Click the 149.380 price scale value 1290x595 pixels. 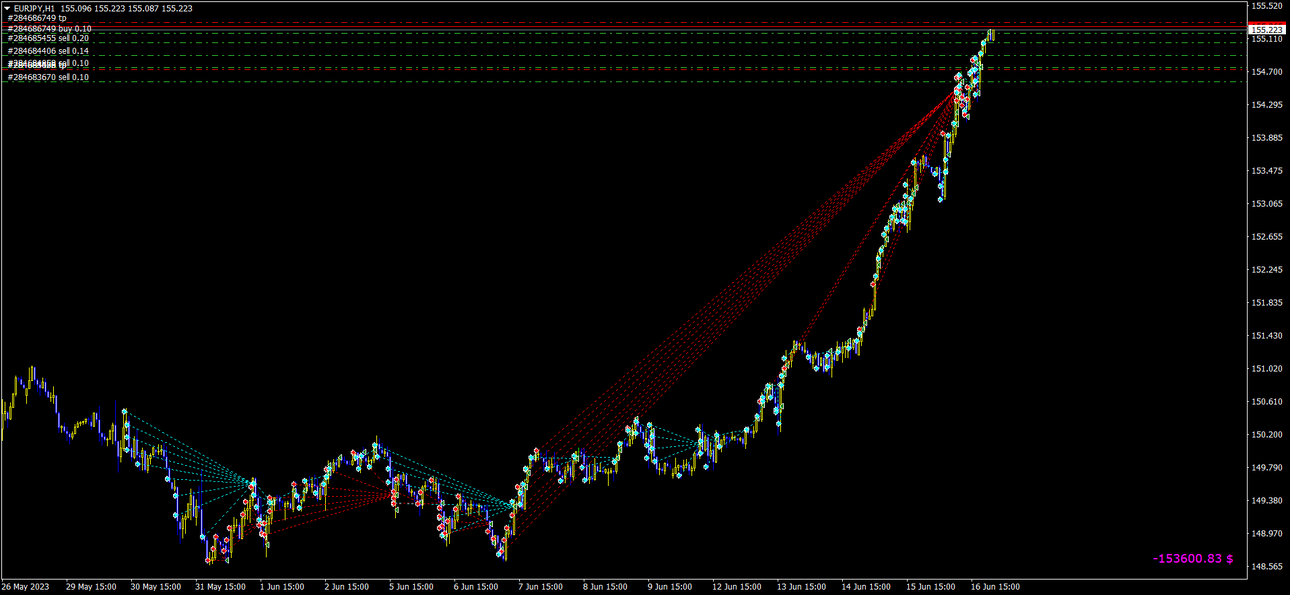(1267, 501)
